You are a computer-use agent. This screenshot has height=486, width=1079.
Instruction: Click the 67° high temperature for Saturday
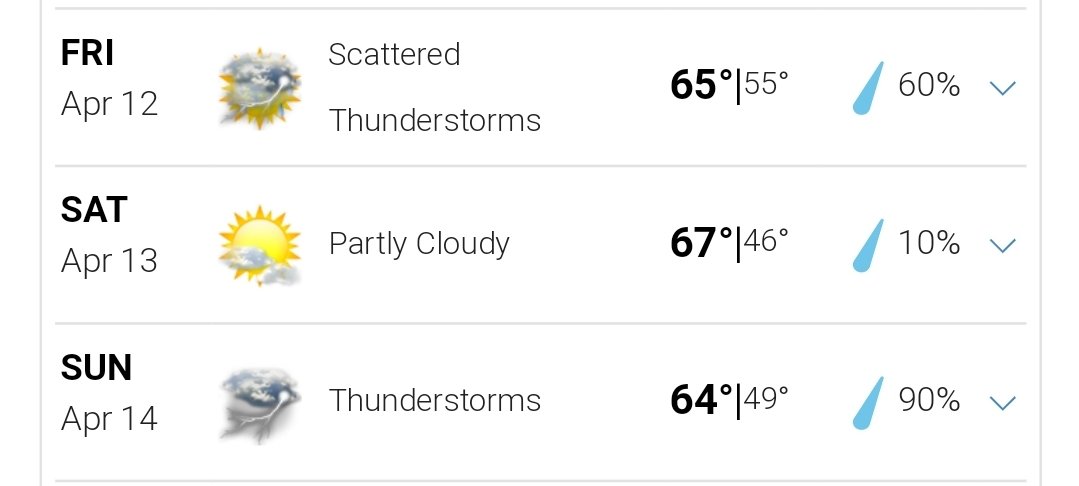[x=702, y=244]
